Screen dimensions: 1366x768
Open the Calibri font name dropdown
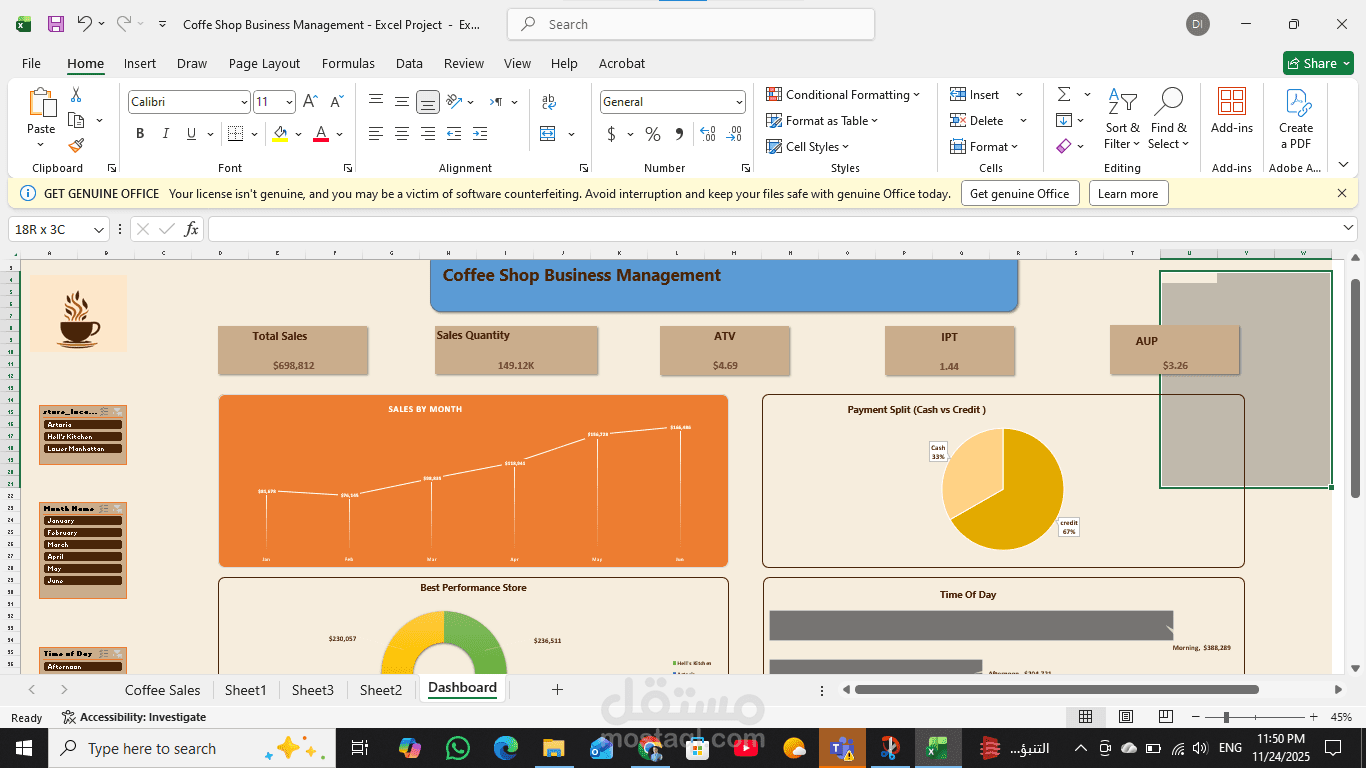(244, 102)
